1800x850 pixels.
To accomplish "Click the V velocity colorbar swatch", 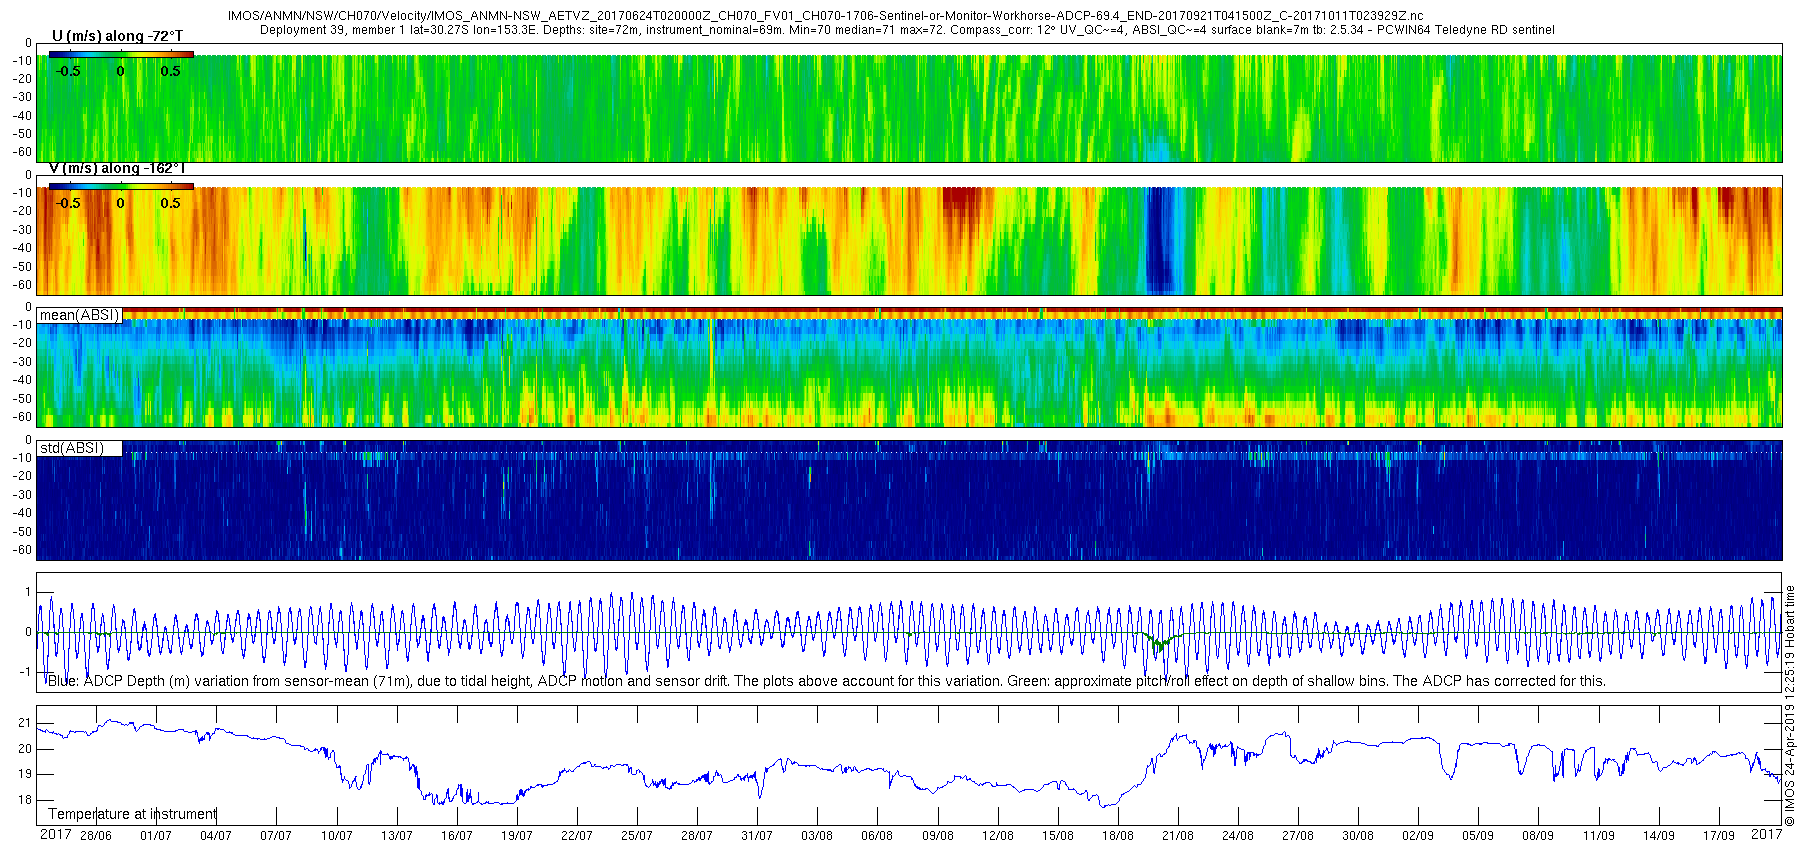I will tap(121, 186).
